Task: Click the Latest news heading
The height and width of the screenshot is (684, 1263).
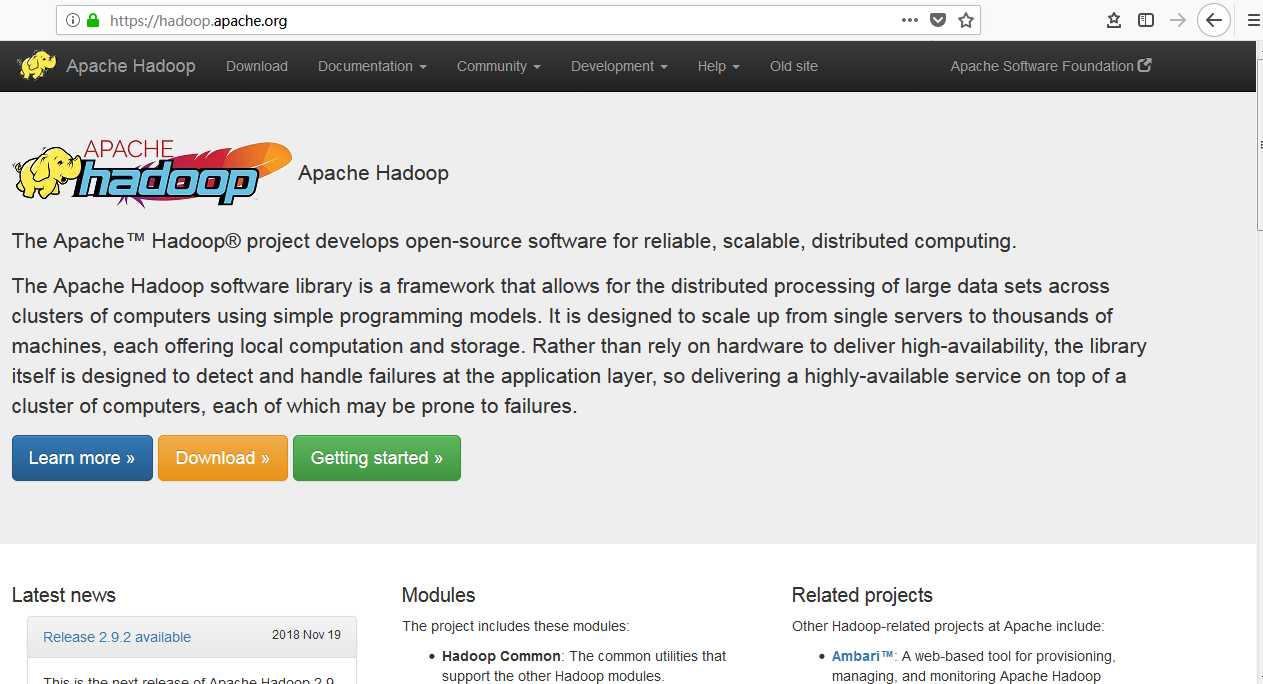Action: (64, 595)
